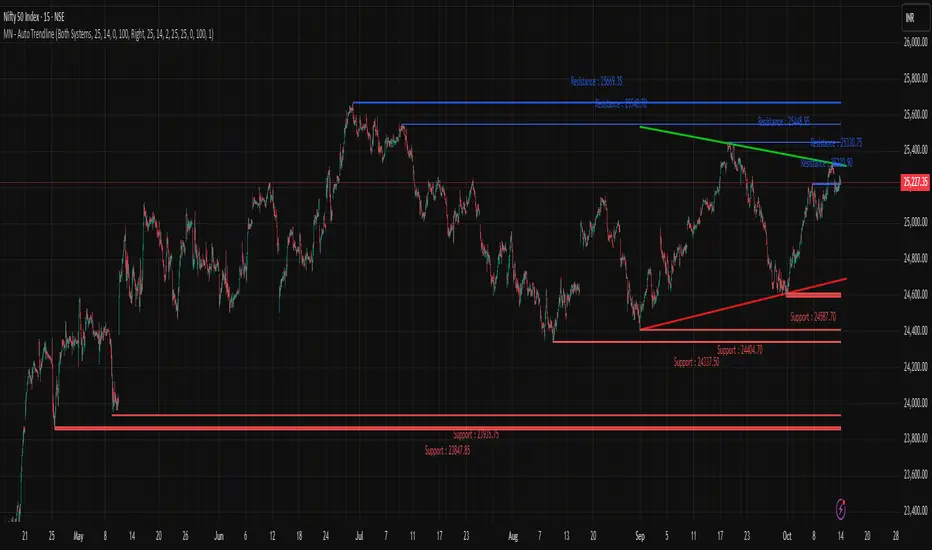This screenshot has height=550, width=932.
Task: Click the 23,400.00 price axis label
Action: [x=915, y=511]
